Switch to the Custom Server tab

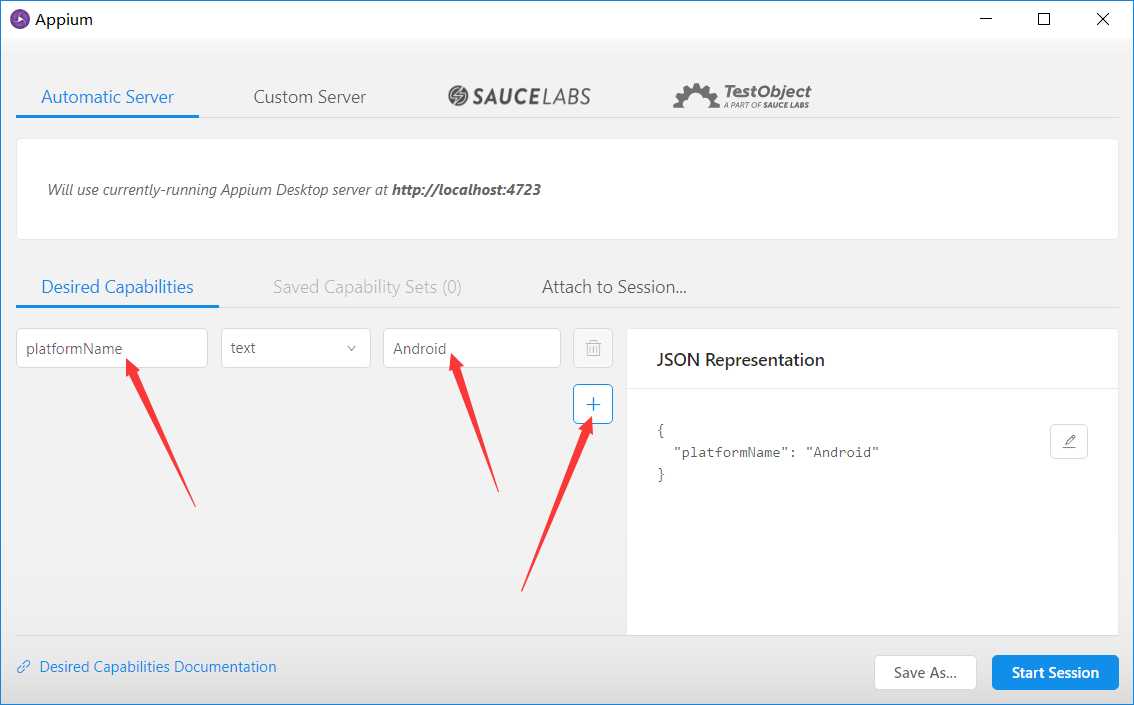coord(310,97)
